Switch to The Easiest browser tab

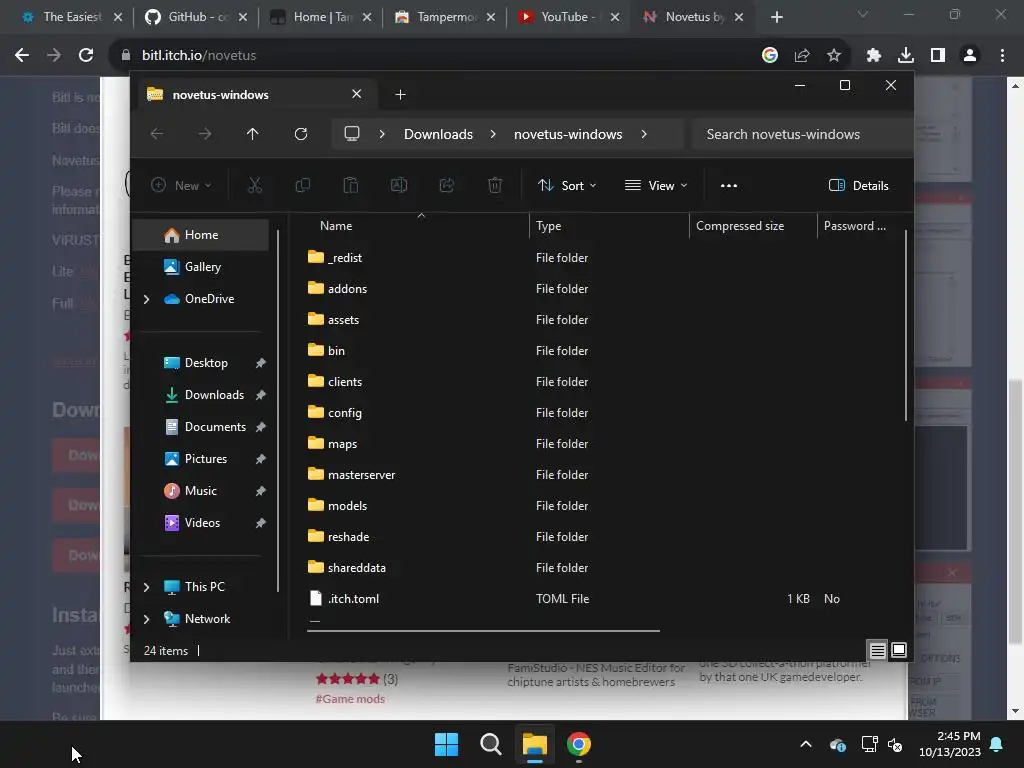point(71,17)
